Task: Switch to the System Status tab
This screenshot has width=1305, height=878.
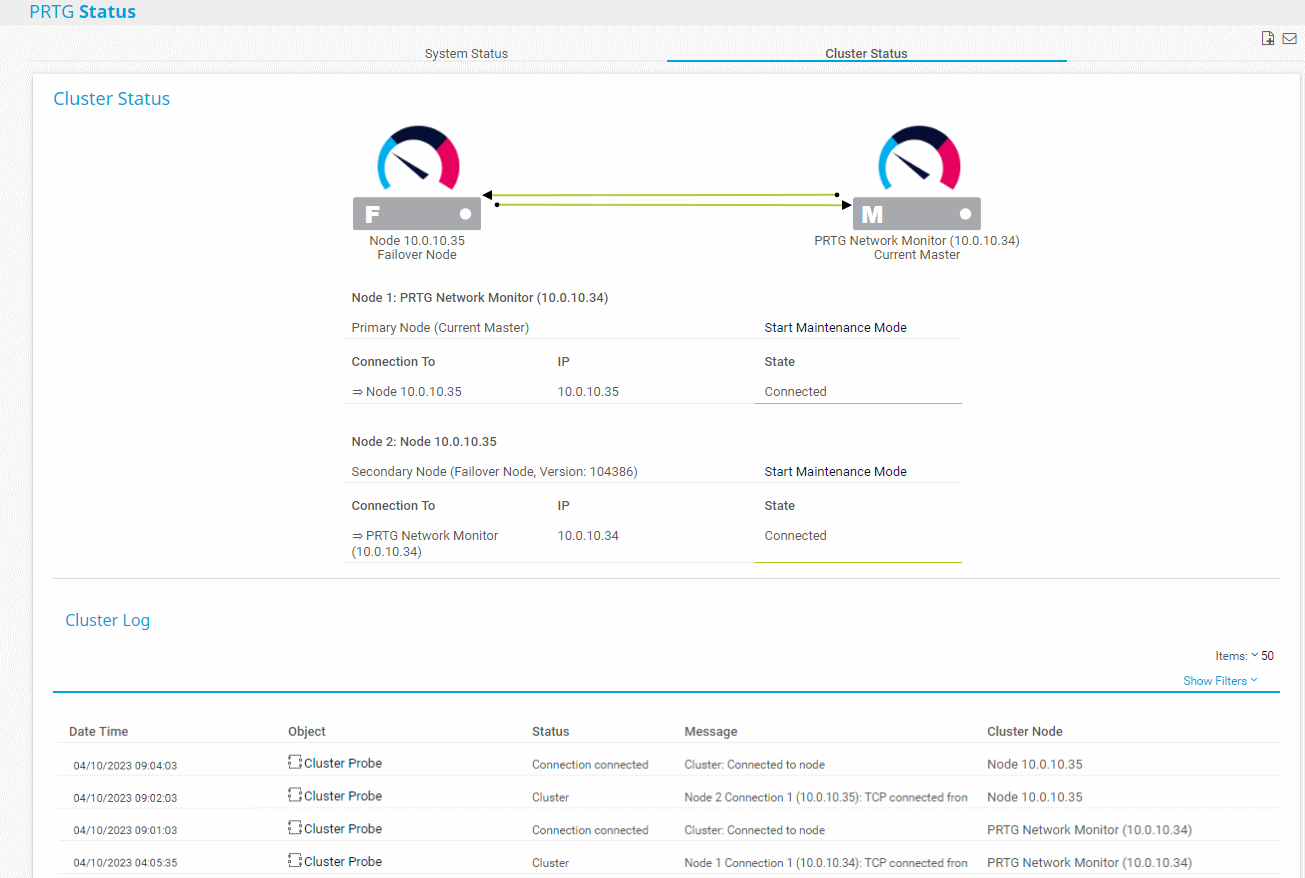Action: (466, 54)
